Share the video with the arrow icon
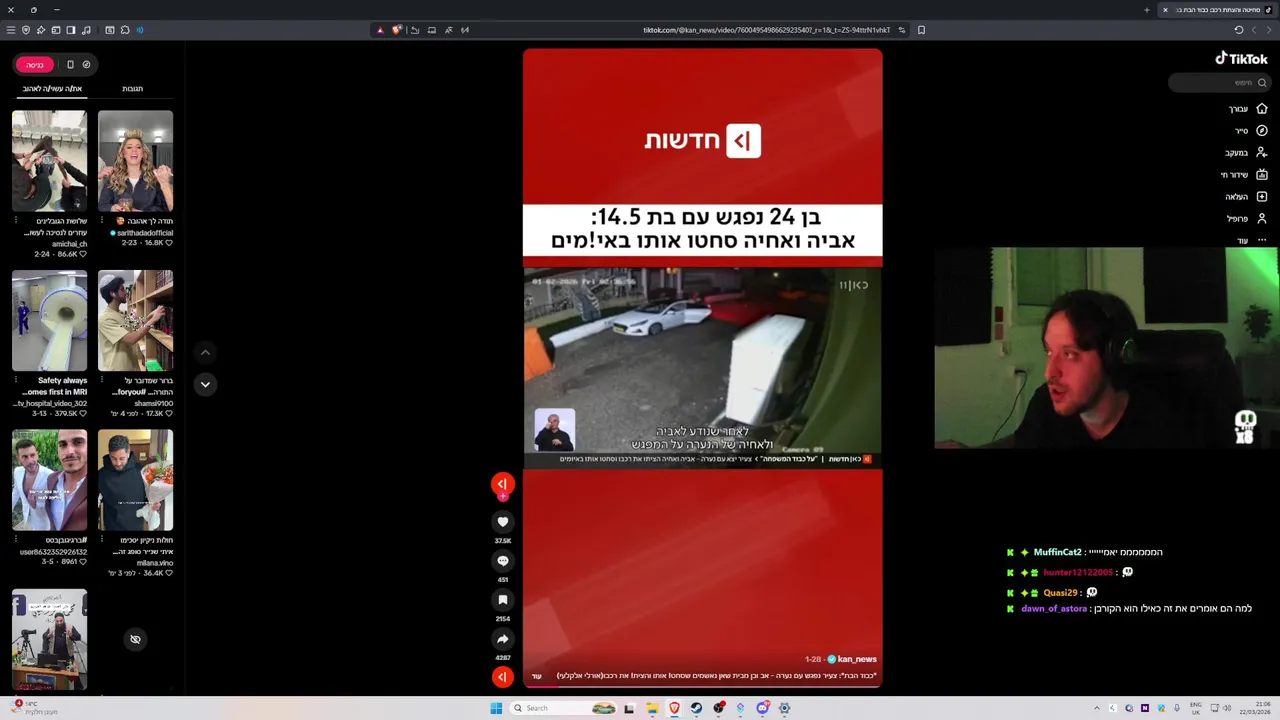The width and height of the screenshot is (1280, 720). 503,639
